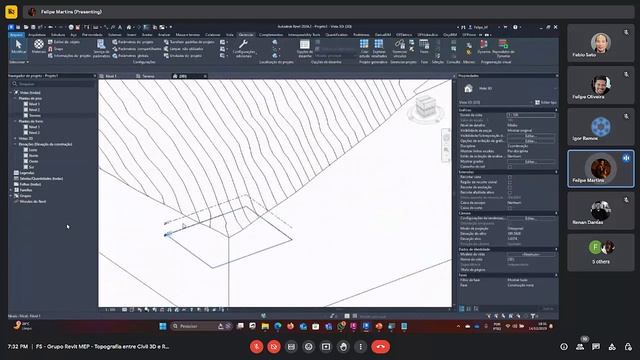
Task: Open the Gerenciar ribbon tab
Action: point(246,35)
